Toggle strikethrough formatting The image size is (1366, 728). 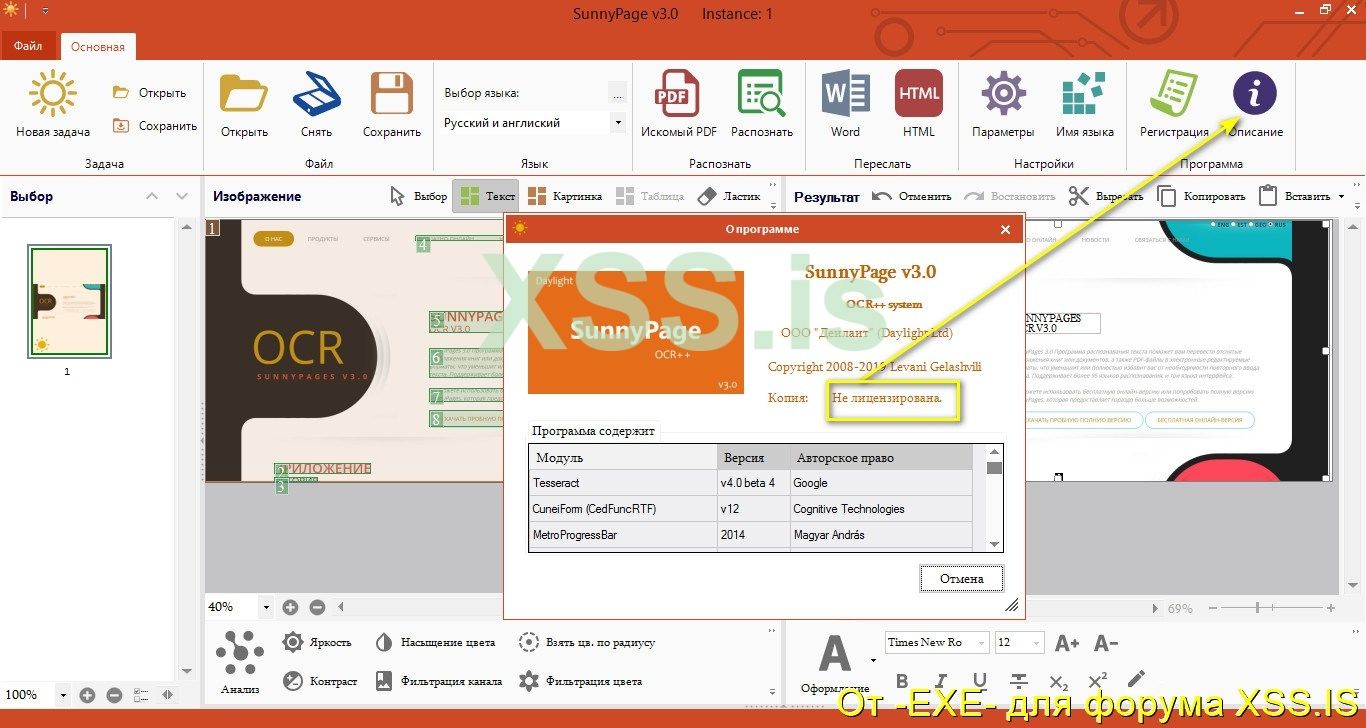tap(1019, 682)
